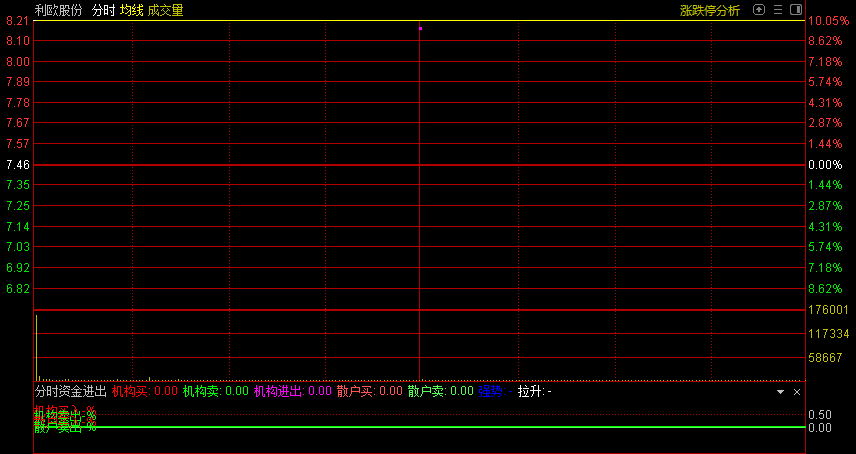Open the three-line list menu icon
The image size is (856, 454).
tap(778, 10)
